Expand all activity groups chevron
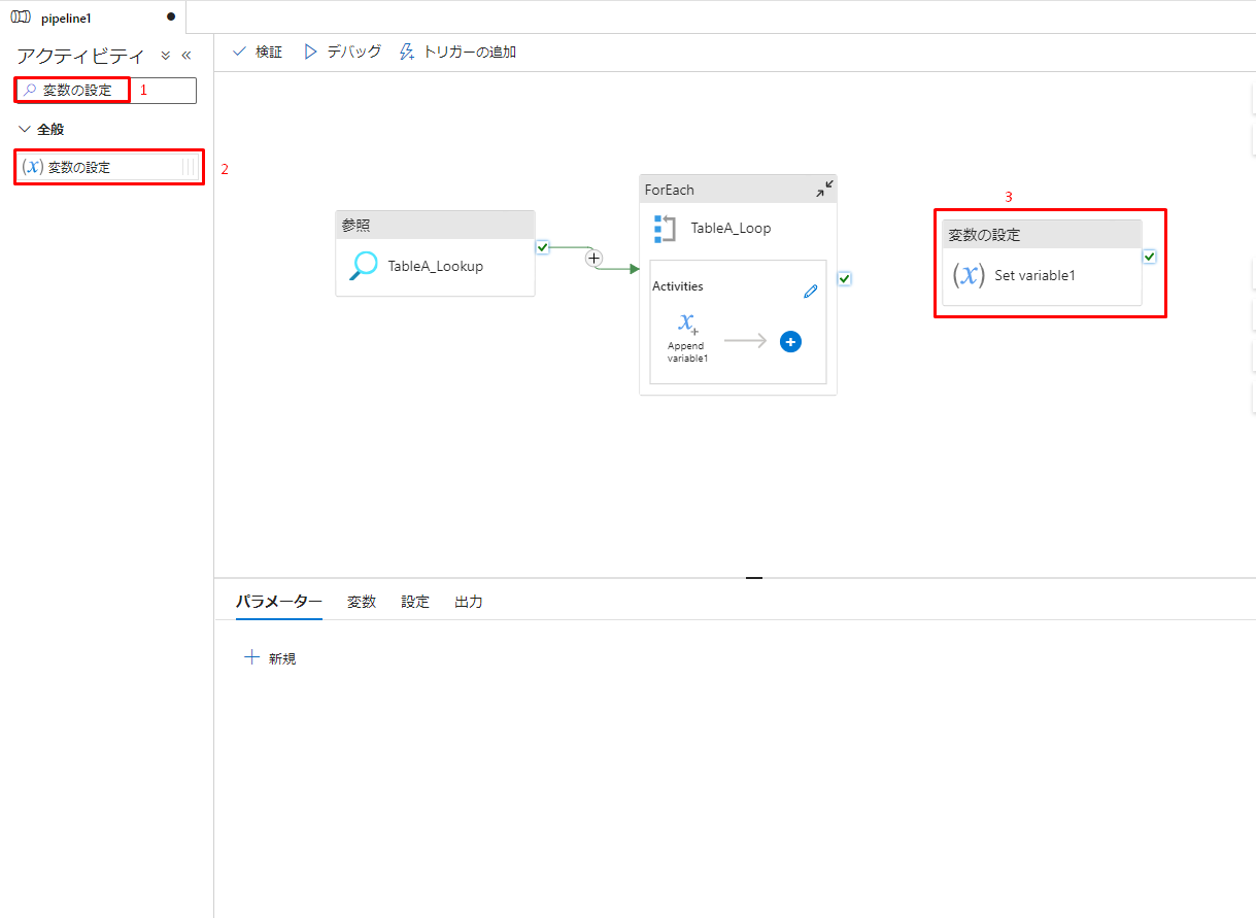 (x=166, y=56)
